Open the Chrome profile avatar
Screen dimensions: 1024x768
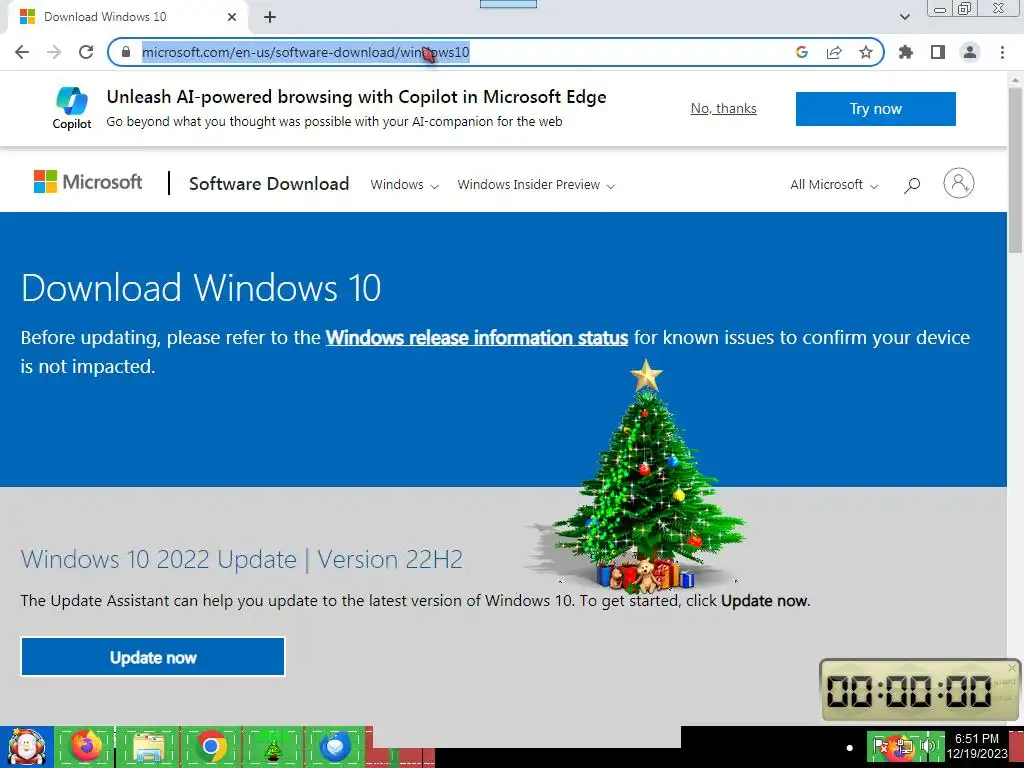pyautogui.click(x=970, y=52)
